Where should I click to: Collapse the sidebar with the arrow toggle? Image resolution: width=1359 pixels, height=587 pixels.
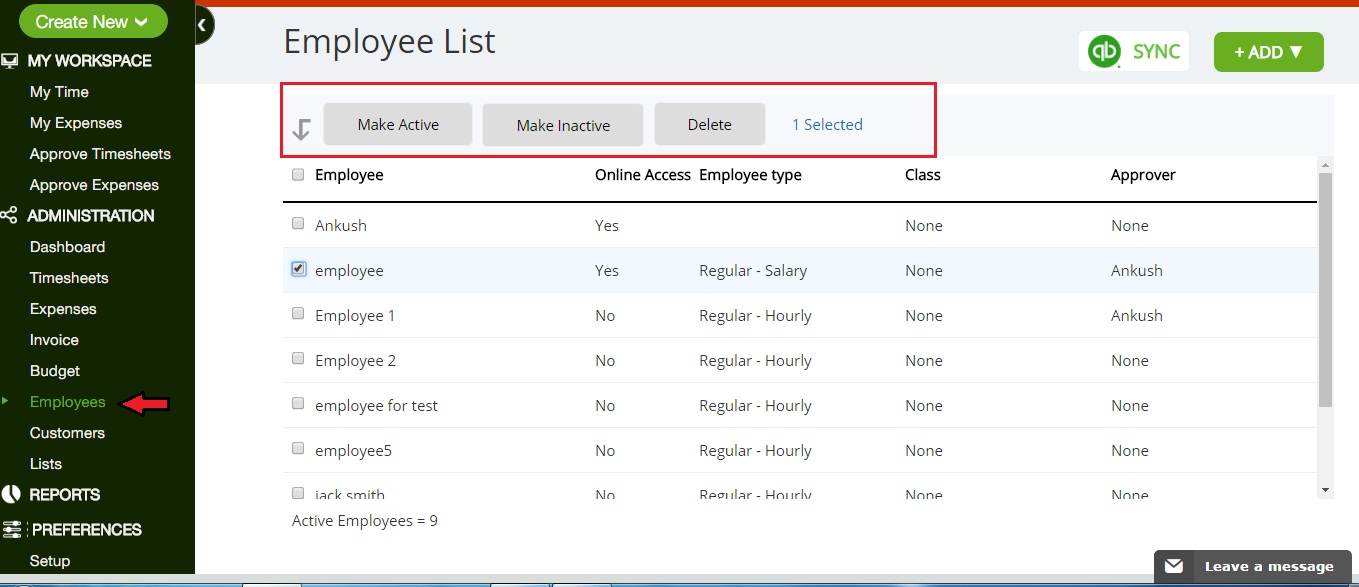click(x=202, y=26)
